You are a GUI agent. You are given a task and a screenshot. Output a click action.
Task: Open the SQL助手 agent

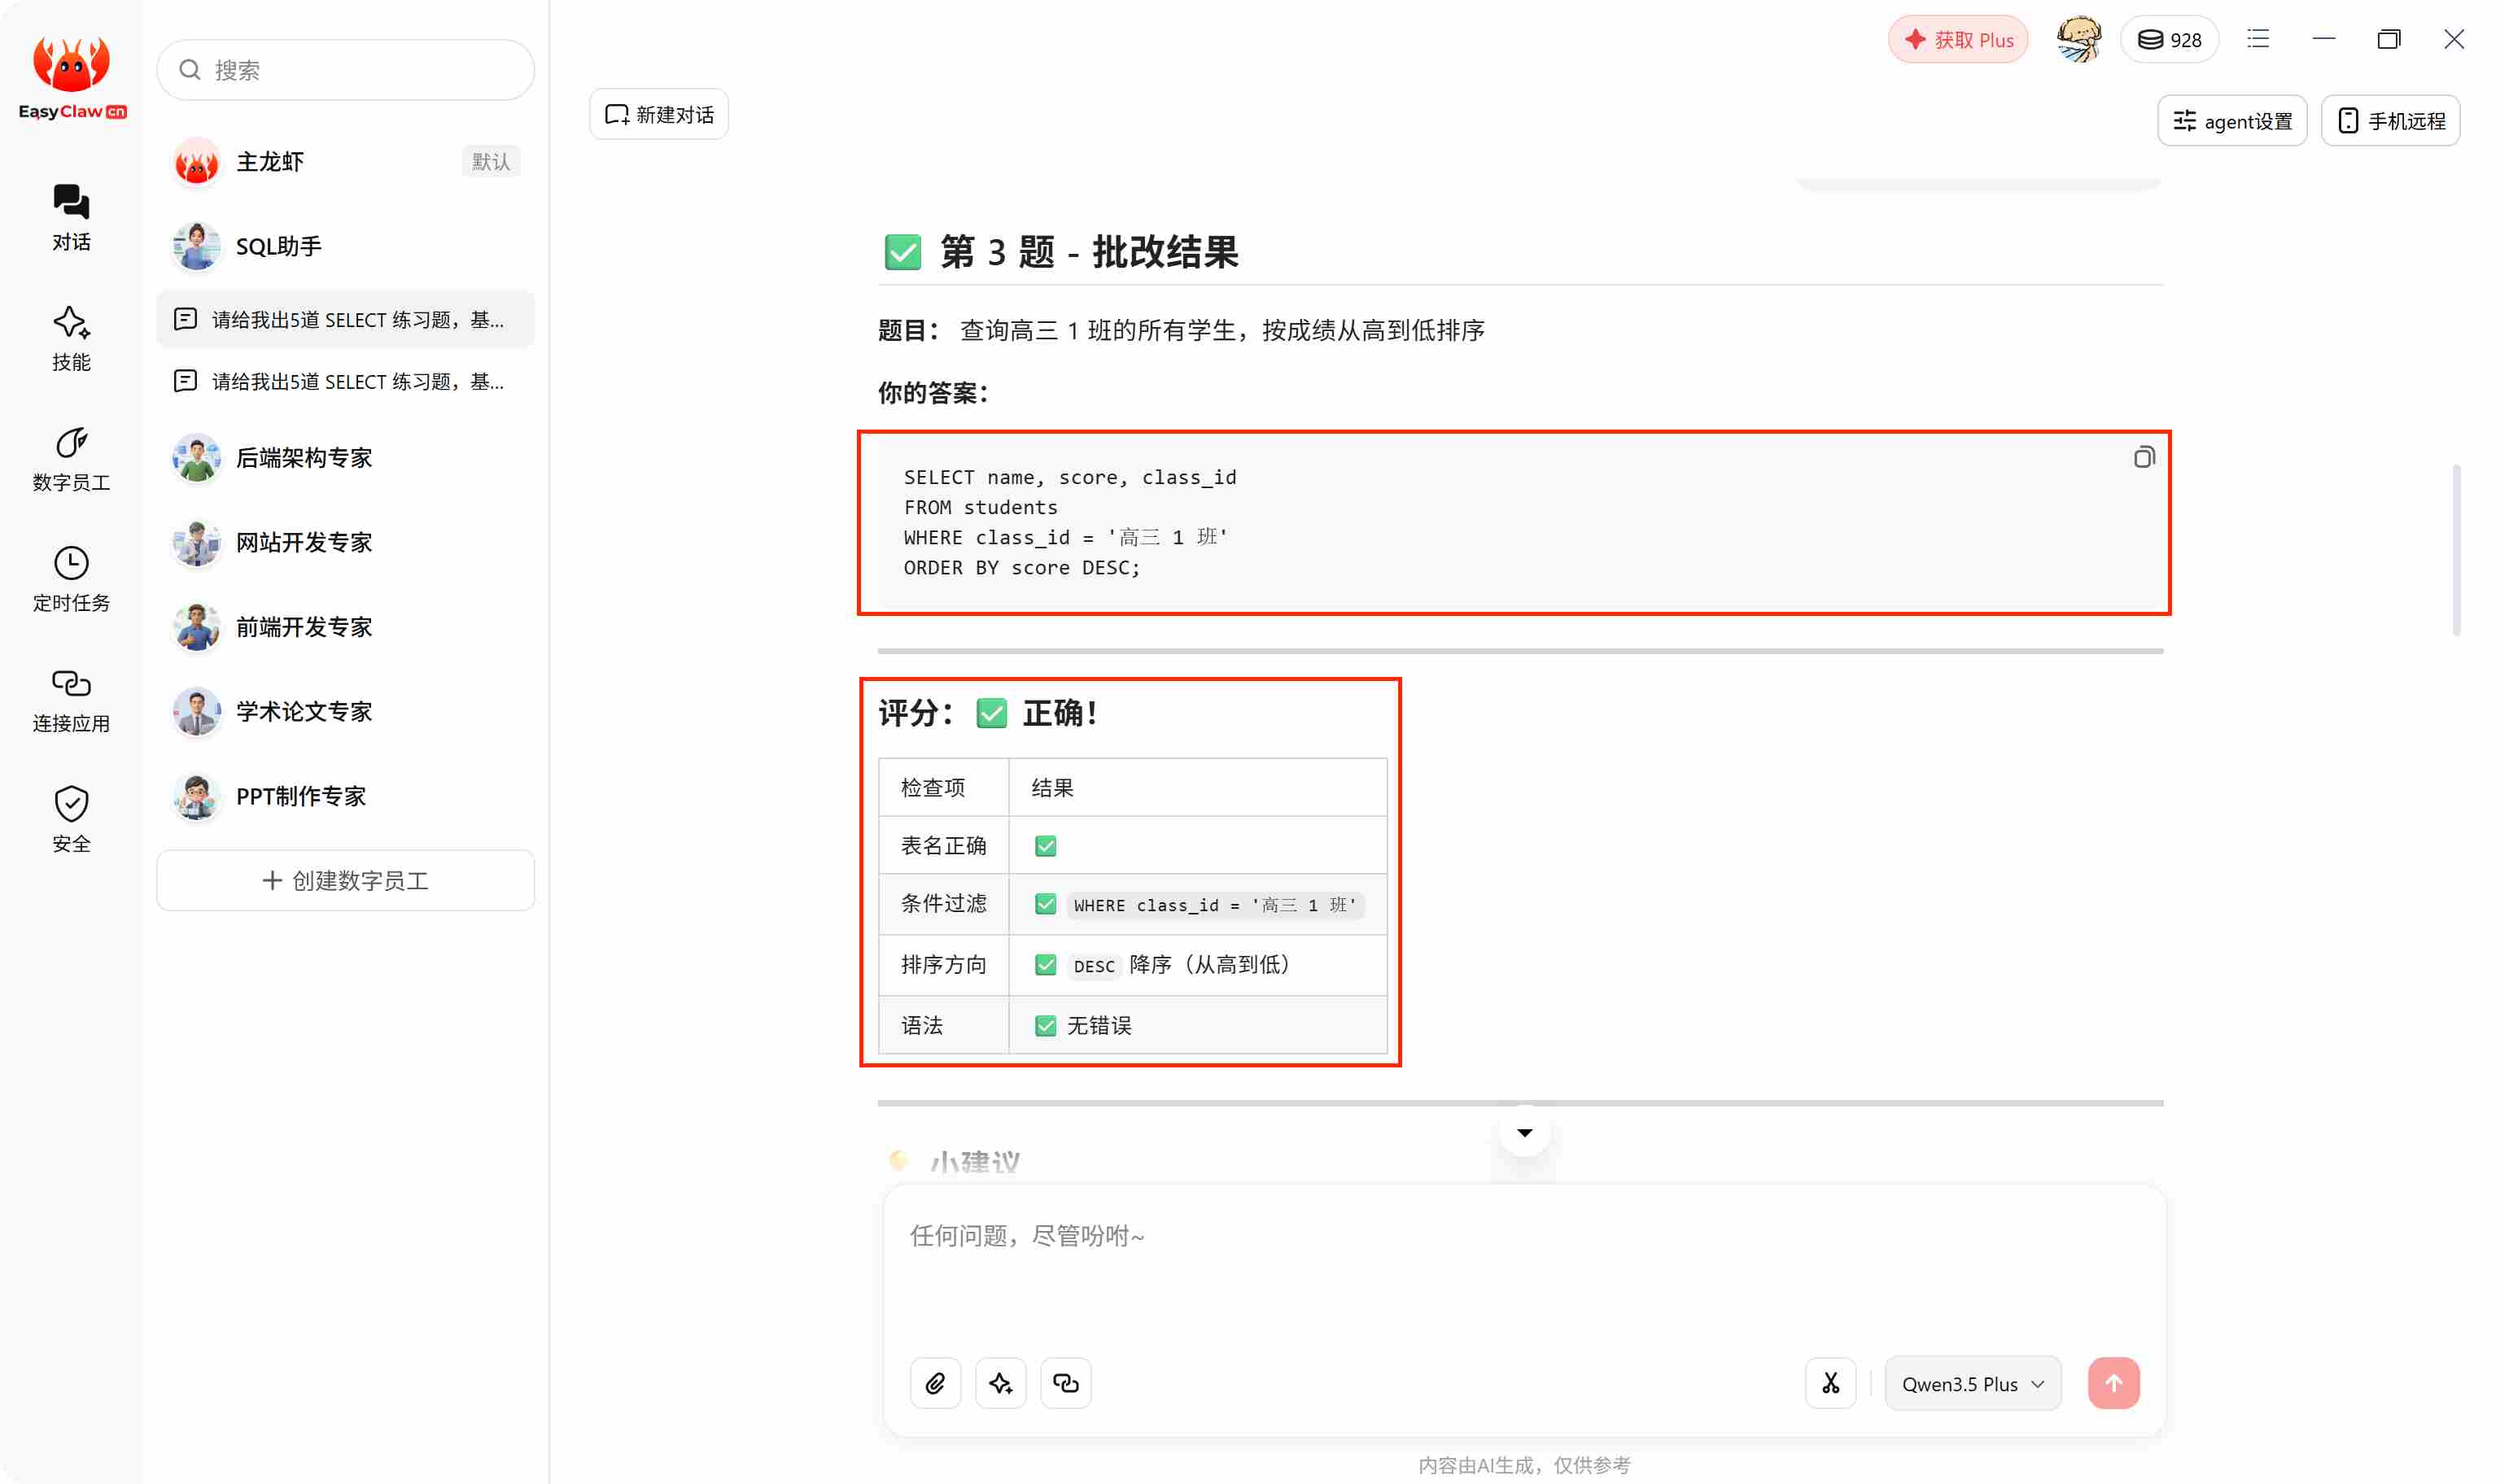point(345,246)
